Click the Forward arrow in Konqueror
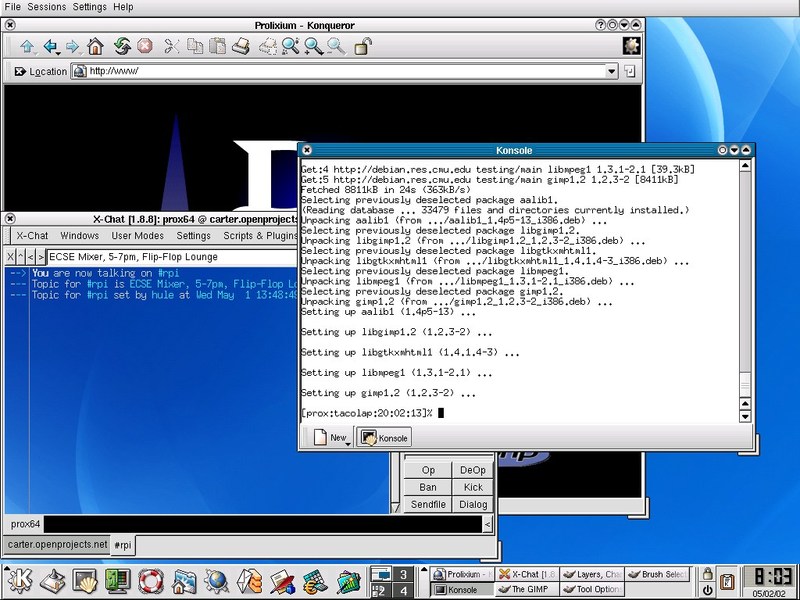Viewport: 800px width, 600px height. coord(72,46)
